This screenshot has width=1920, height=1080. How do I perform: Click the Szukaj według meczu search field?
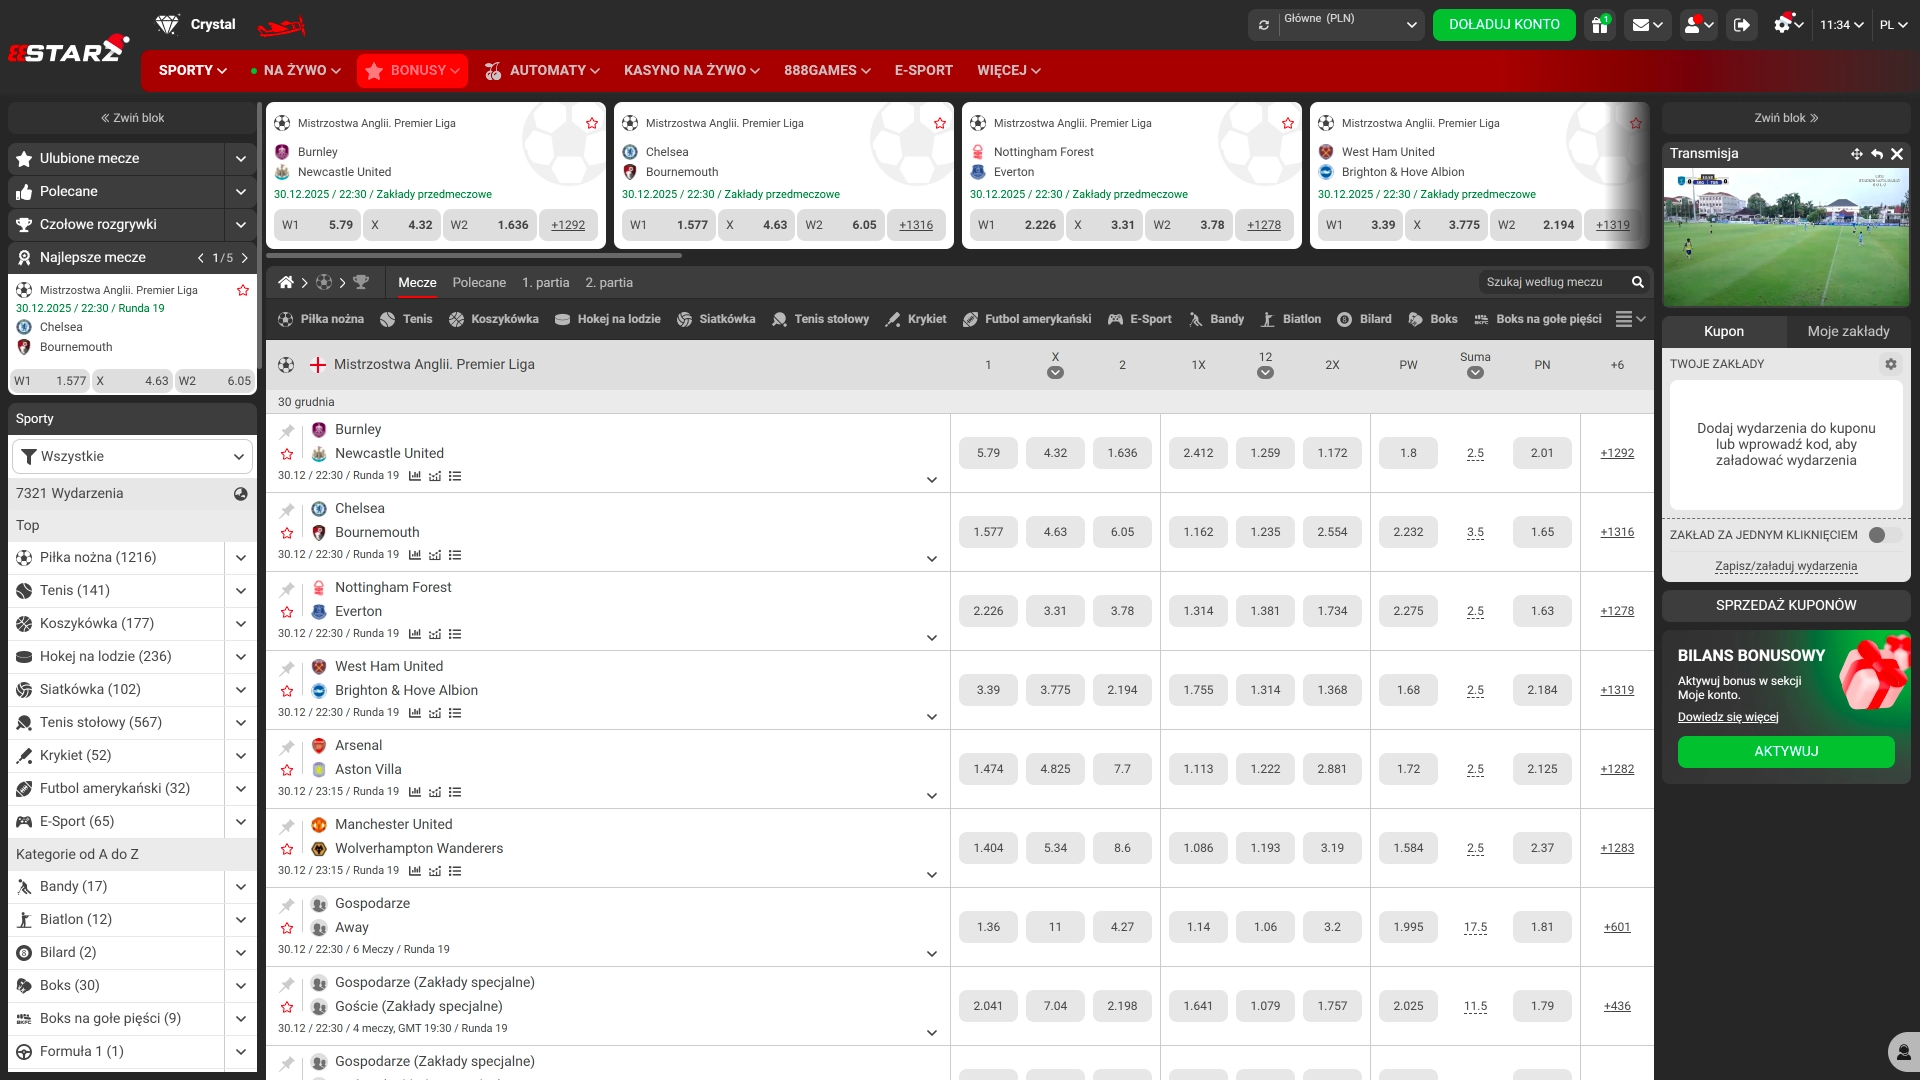pyautogui.click(x=1555, y=282)
